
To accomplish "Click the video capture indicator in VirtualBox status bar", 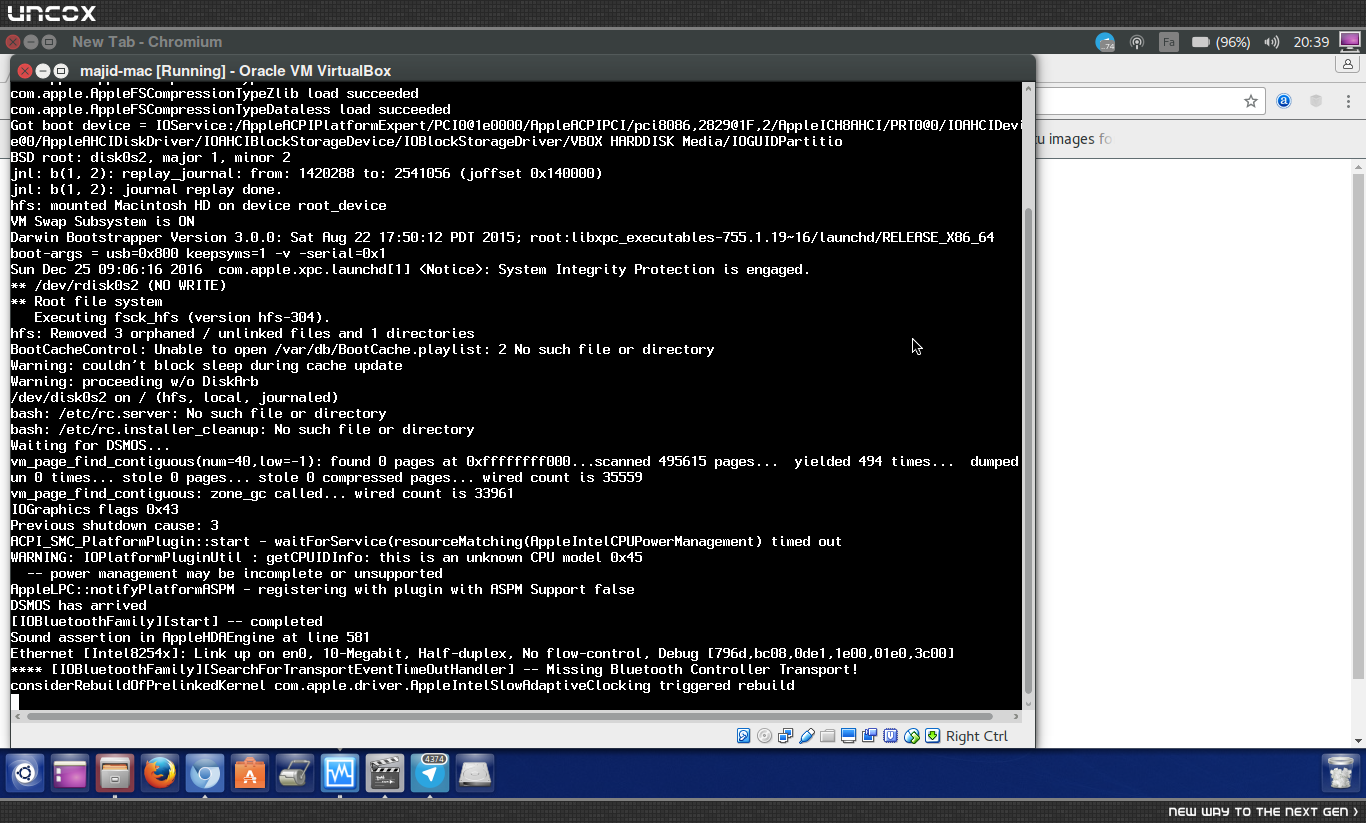I will (870, 736).
